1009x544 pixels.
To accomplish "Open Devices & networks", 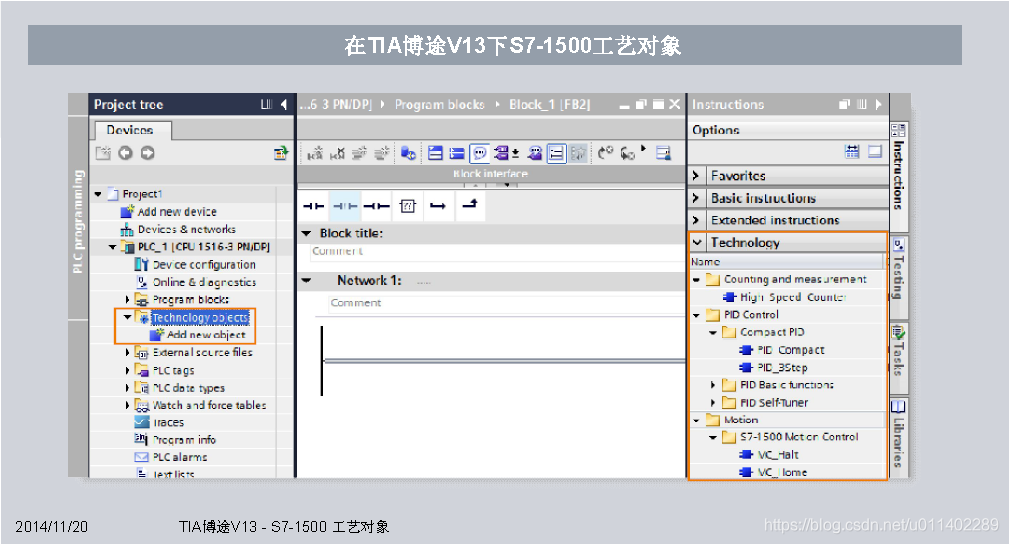I will click(187, 229).
